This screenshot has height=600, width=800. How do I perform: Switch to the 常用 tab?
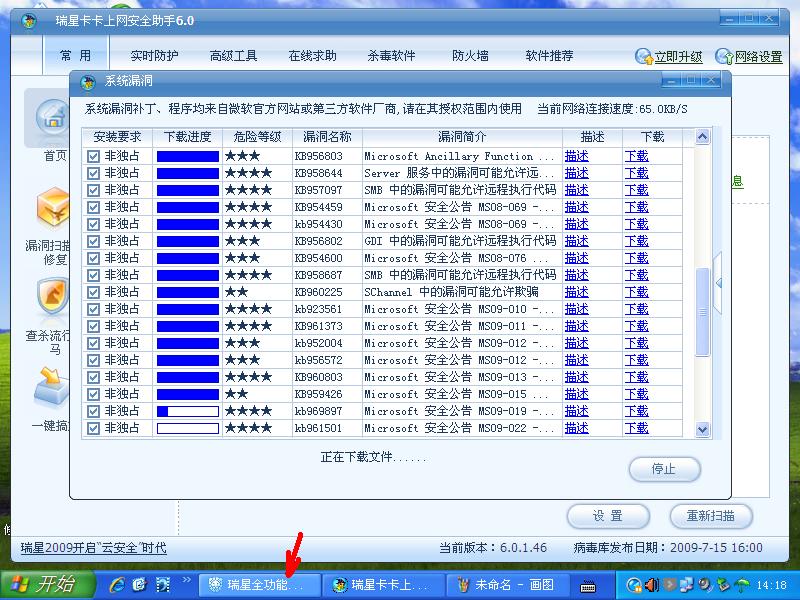coord(76,56)
